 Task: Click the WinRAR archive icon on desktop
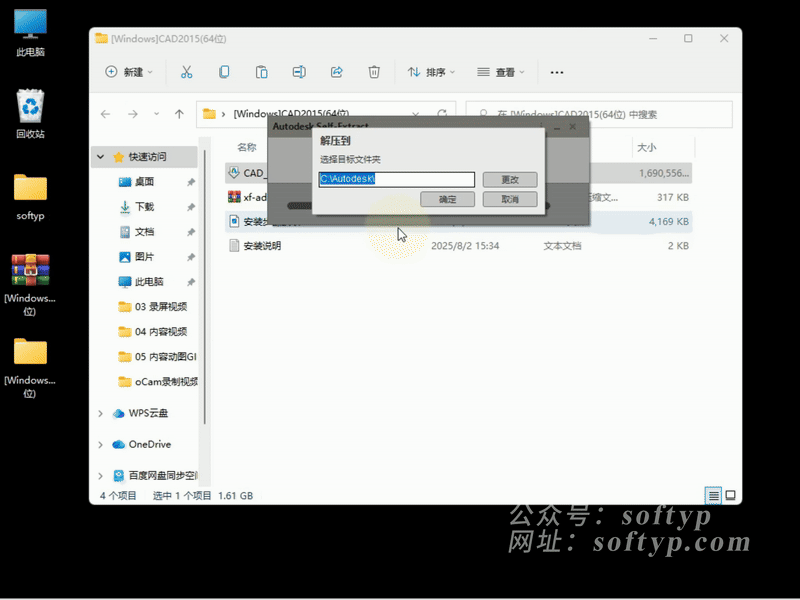(30, 285)
